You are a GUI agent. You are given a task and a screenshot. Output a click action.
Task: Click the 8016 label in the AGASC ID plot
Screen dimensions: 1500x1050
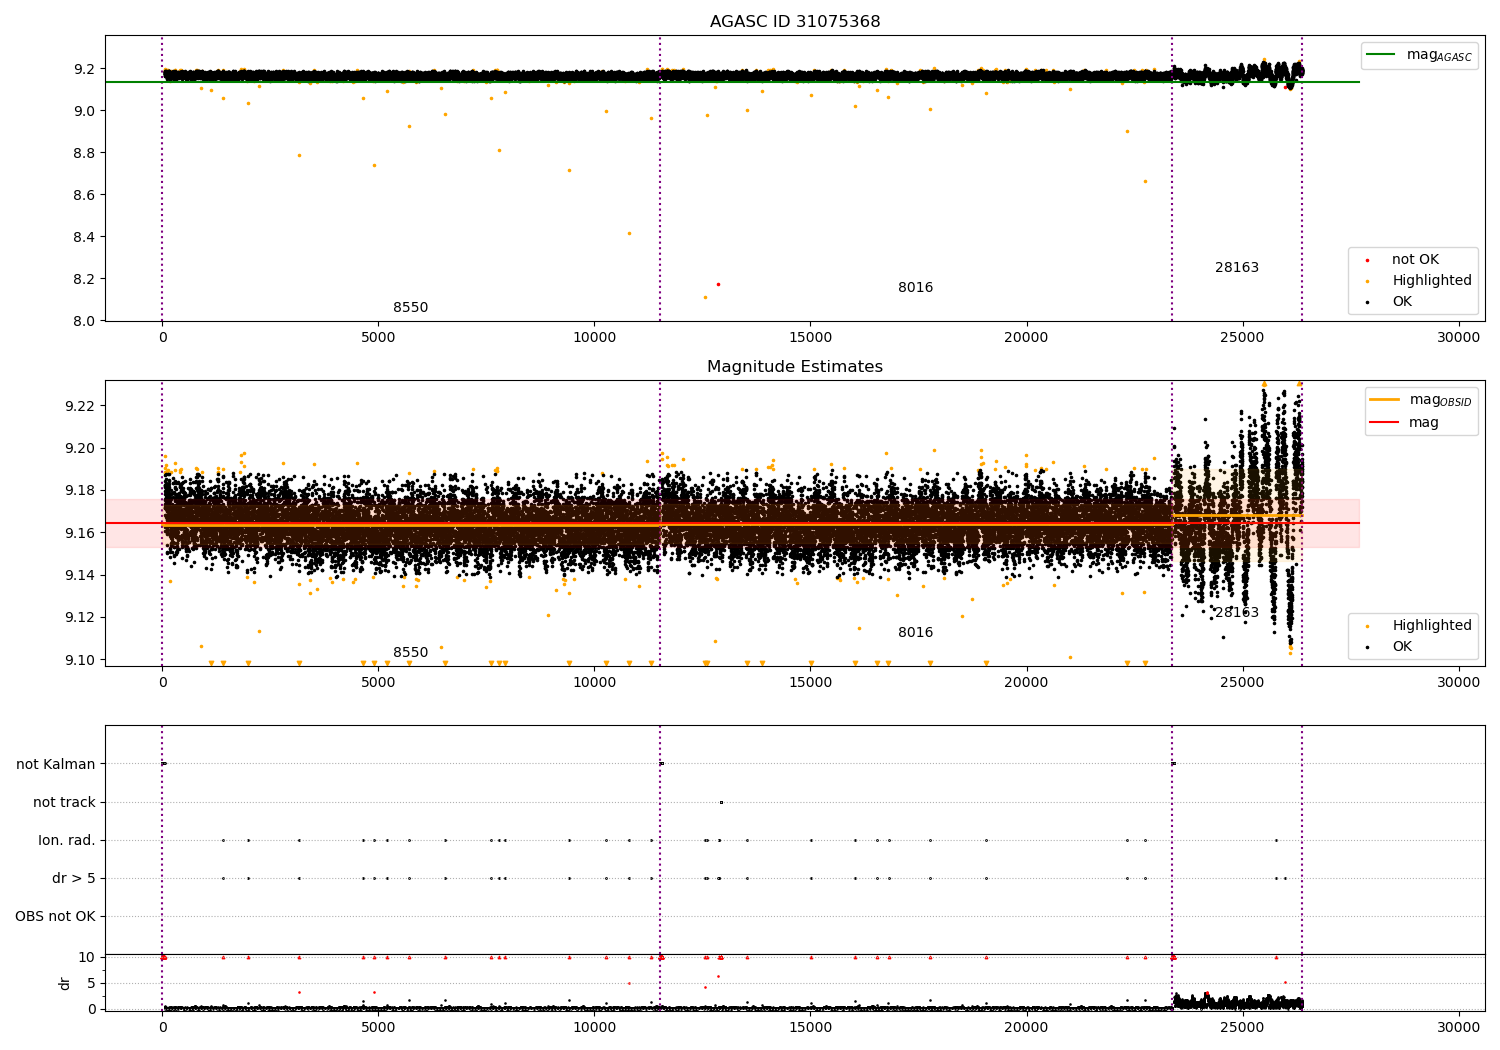pos(915,288)
